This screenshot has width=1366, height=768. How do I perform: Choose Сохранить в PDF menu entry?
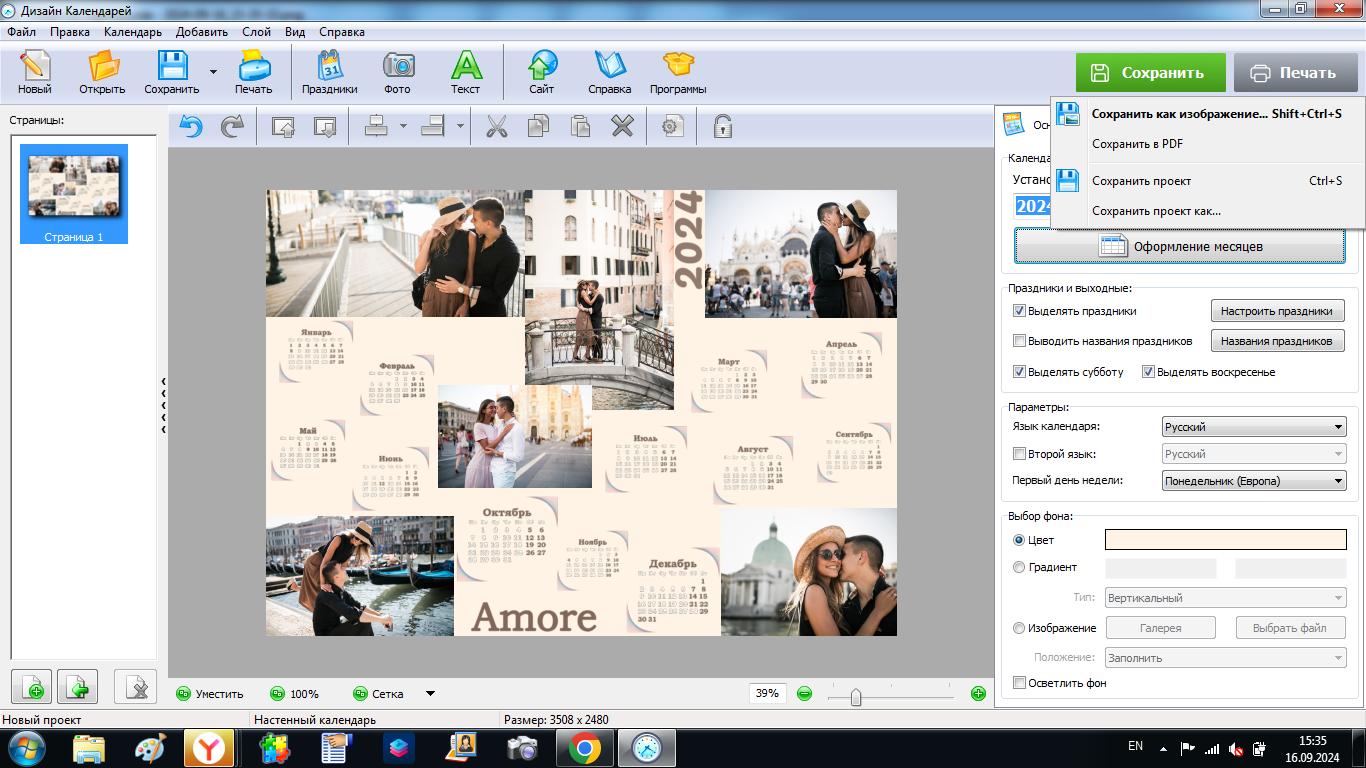[x=1137, y=144]
